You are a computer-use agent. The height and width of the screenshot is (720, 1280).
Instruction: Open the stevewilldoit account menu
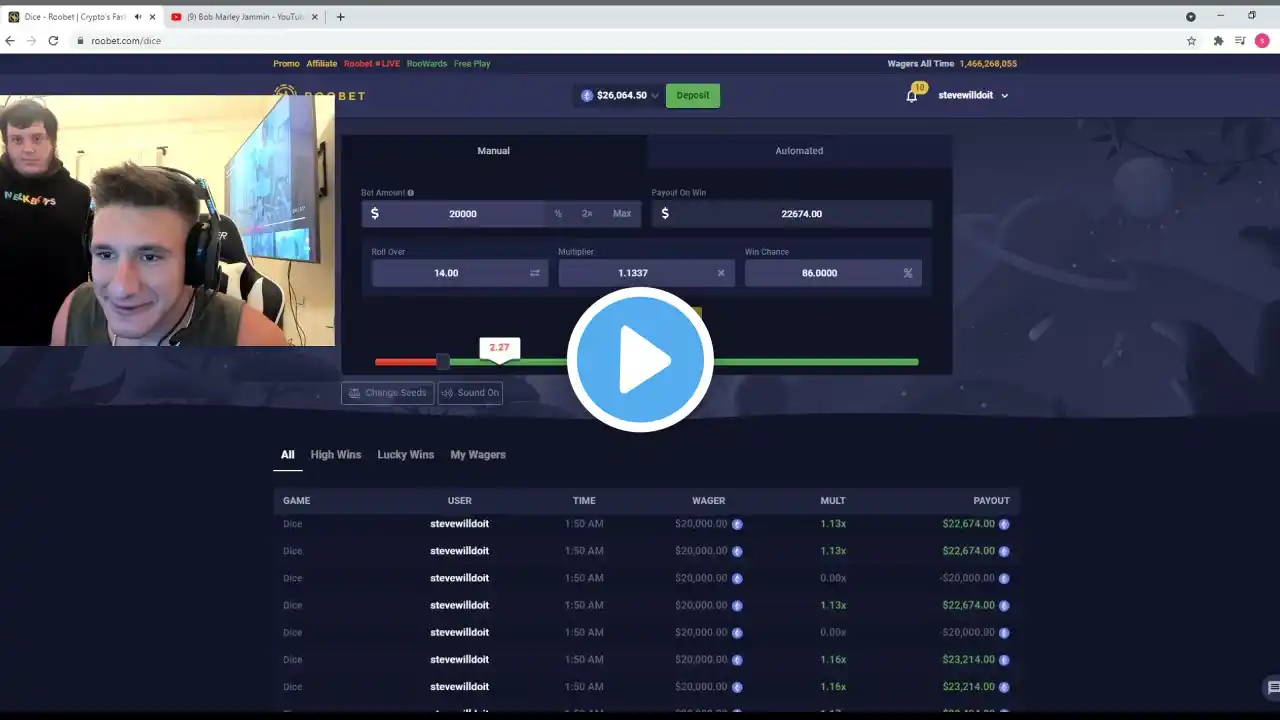[x=973, y=95]
